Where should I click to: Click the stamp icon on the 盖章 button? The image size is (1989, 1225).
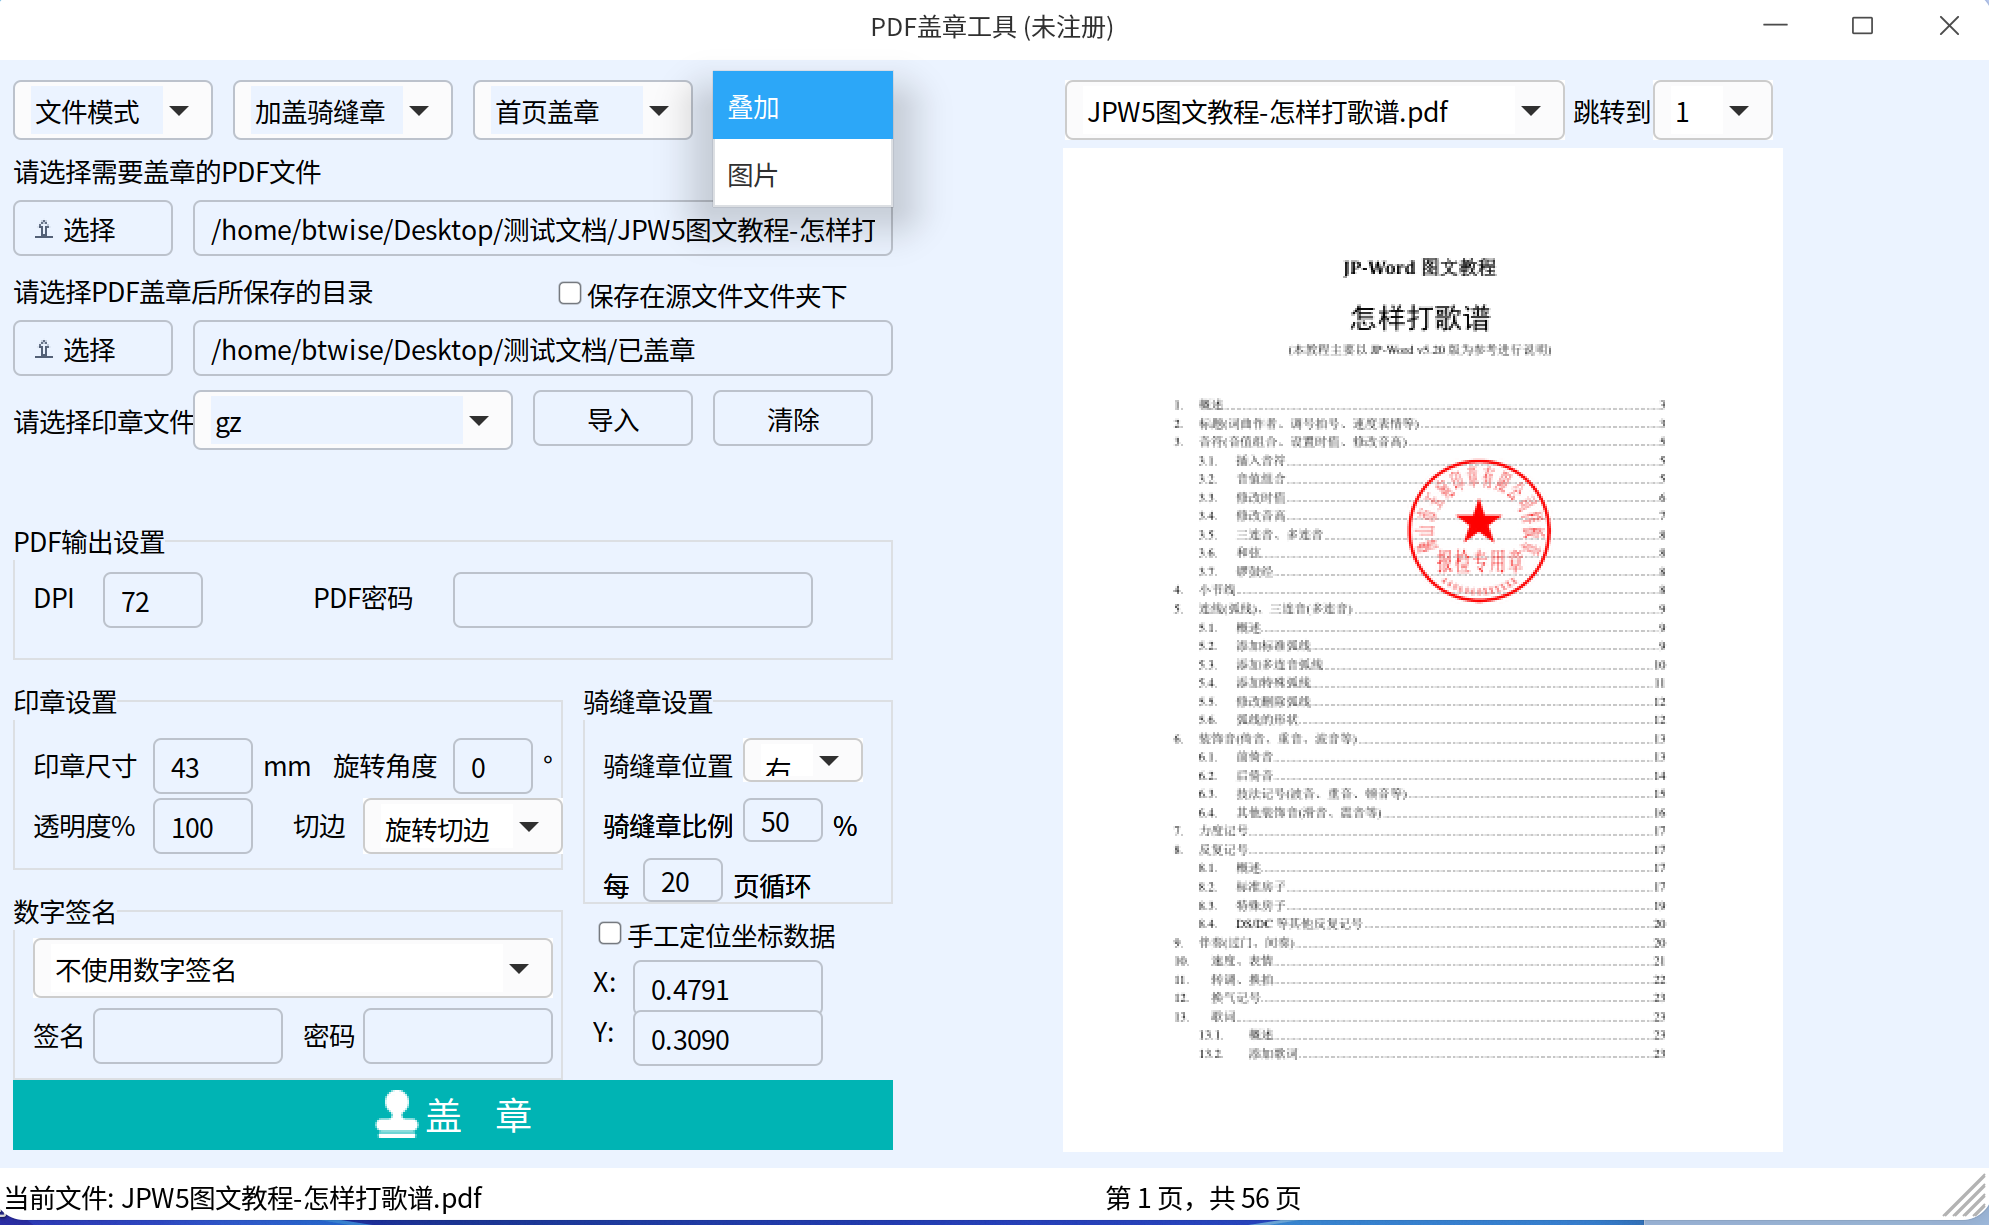(x=397, y=1113)
